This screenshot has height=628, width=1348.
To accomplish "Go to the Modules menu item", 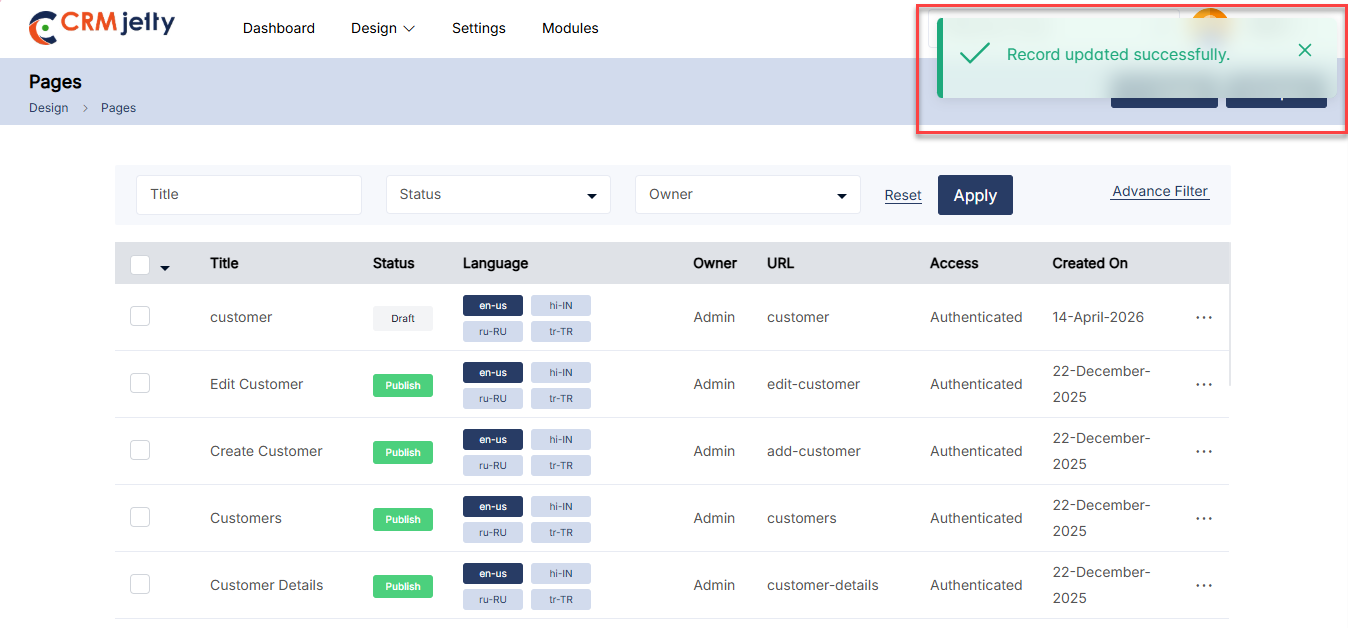I will point(570,28).
